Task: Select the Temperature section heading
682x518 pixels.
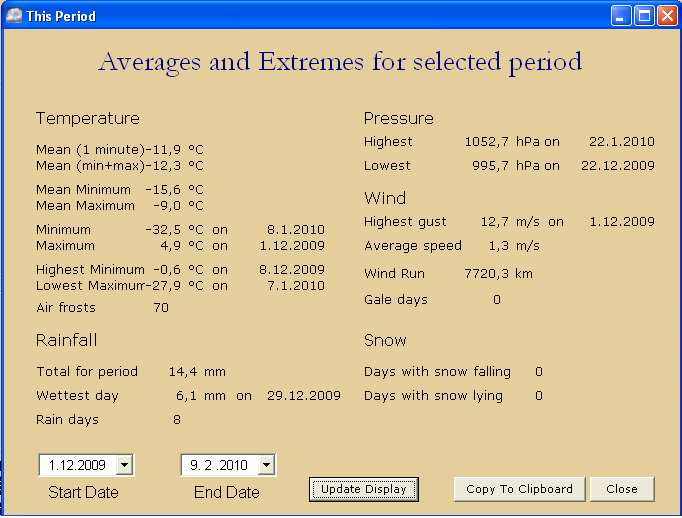Action: (x=88, y=118)
